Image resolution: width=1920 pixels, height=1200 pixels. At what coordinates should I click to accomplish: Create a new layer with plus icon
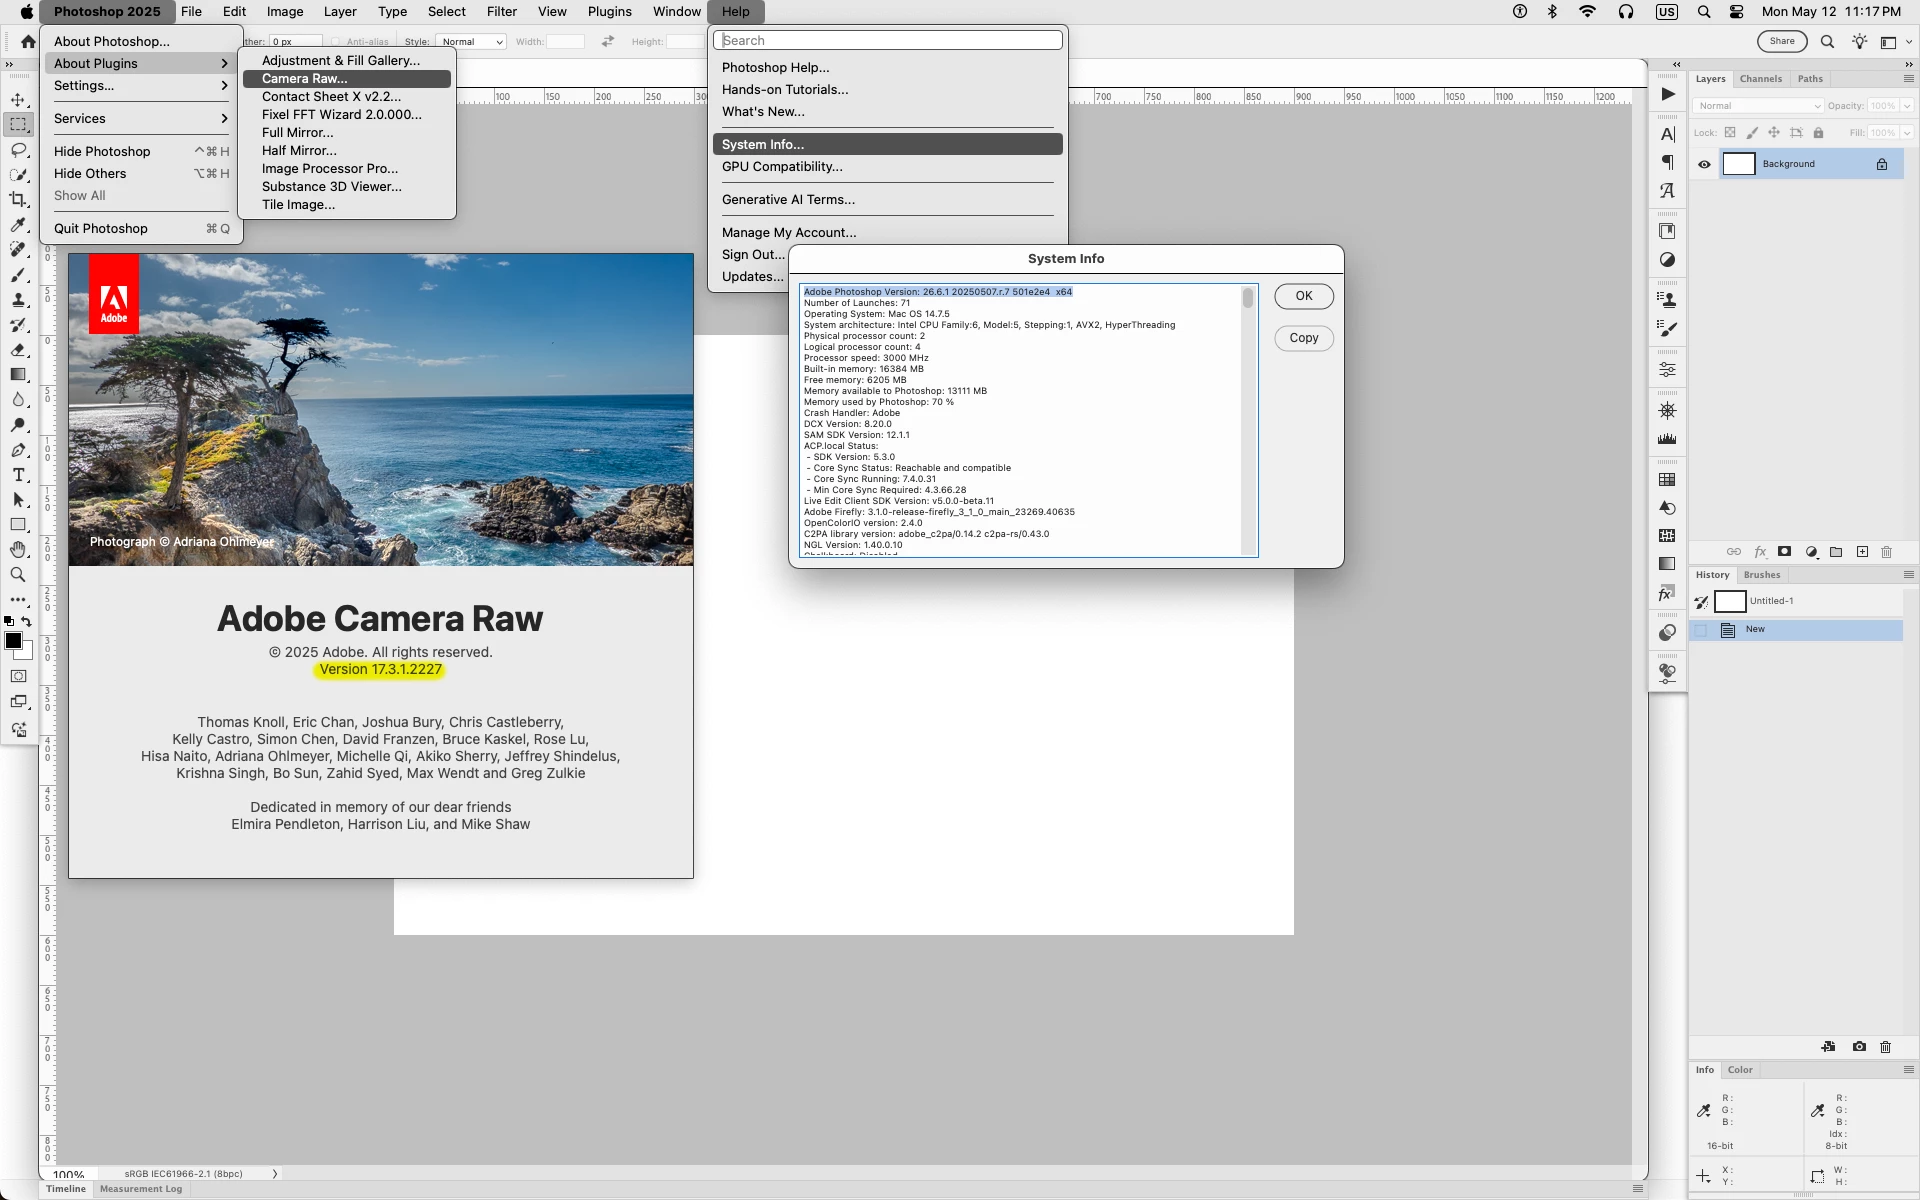coord(1862,552)
